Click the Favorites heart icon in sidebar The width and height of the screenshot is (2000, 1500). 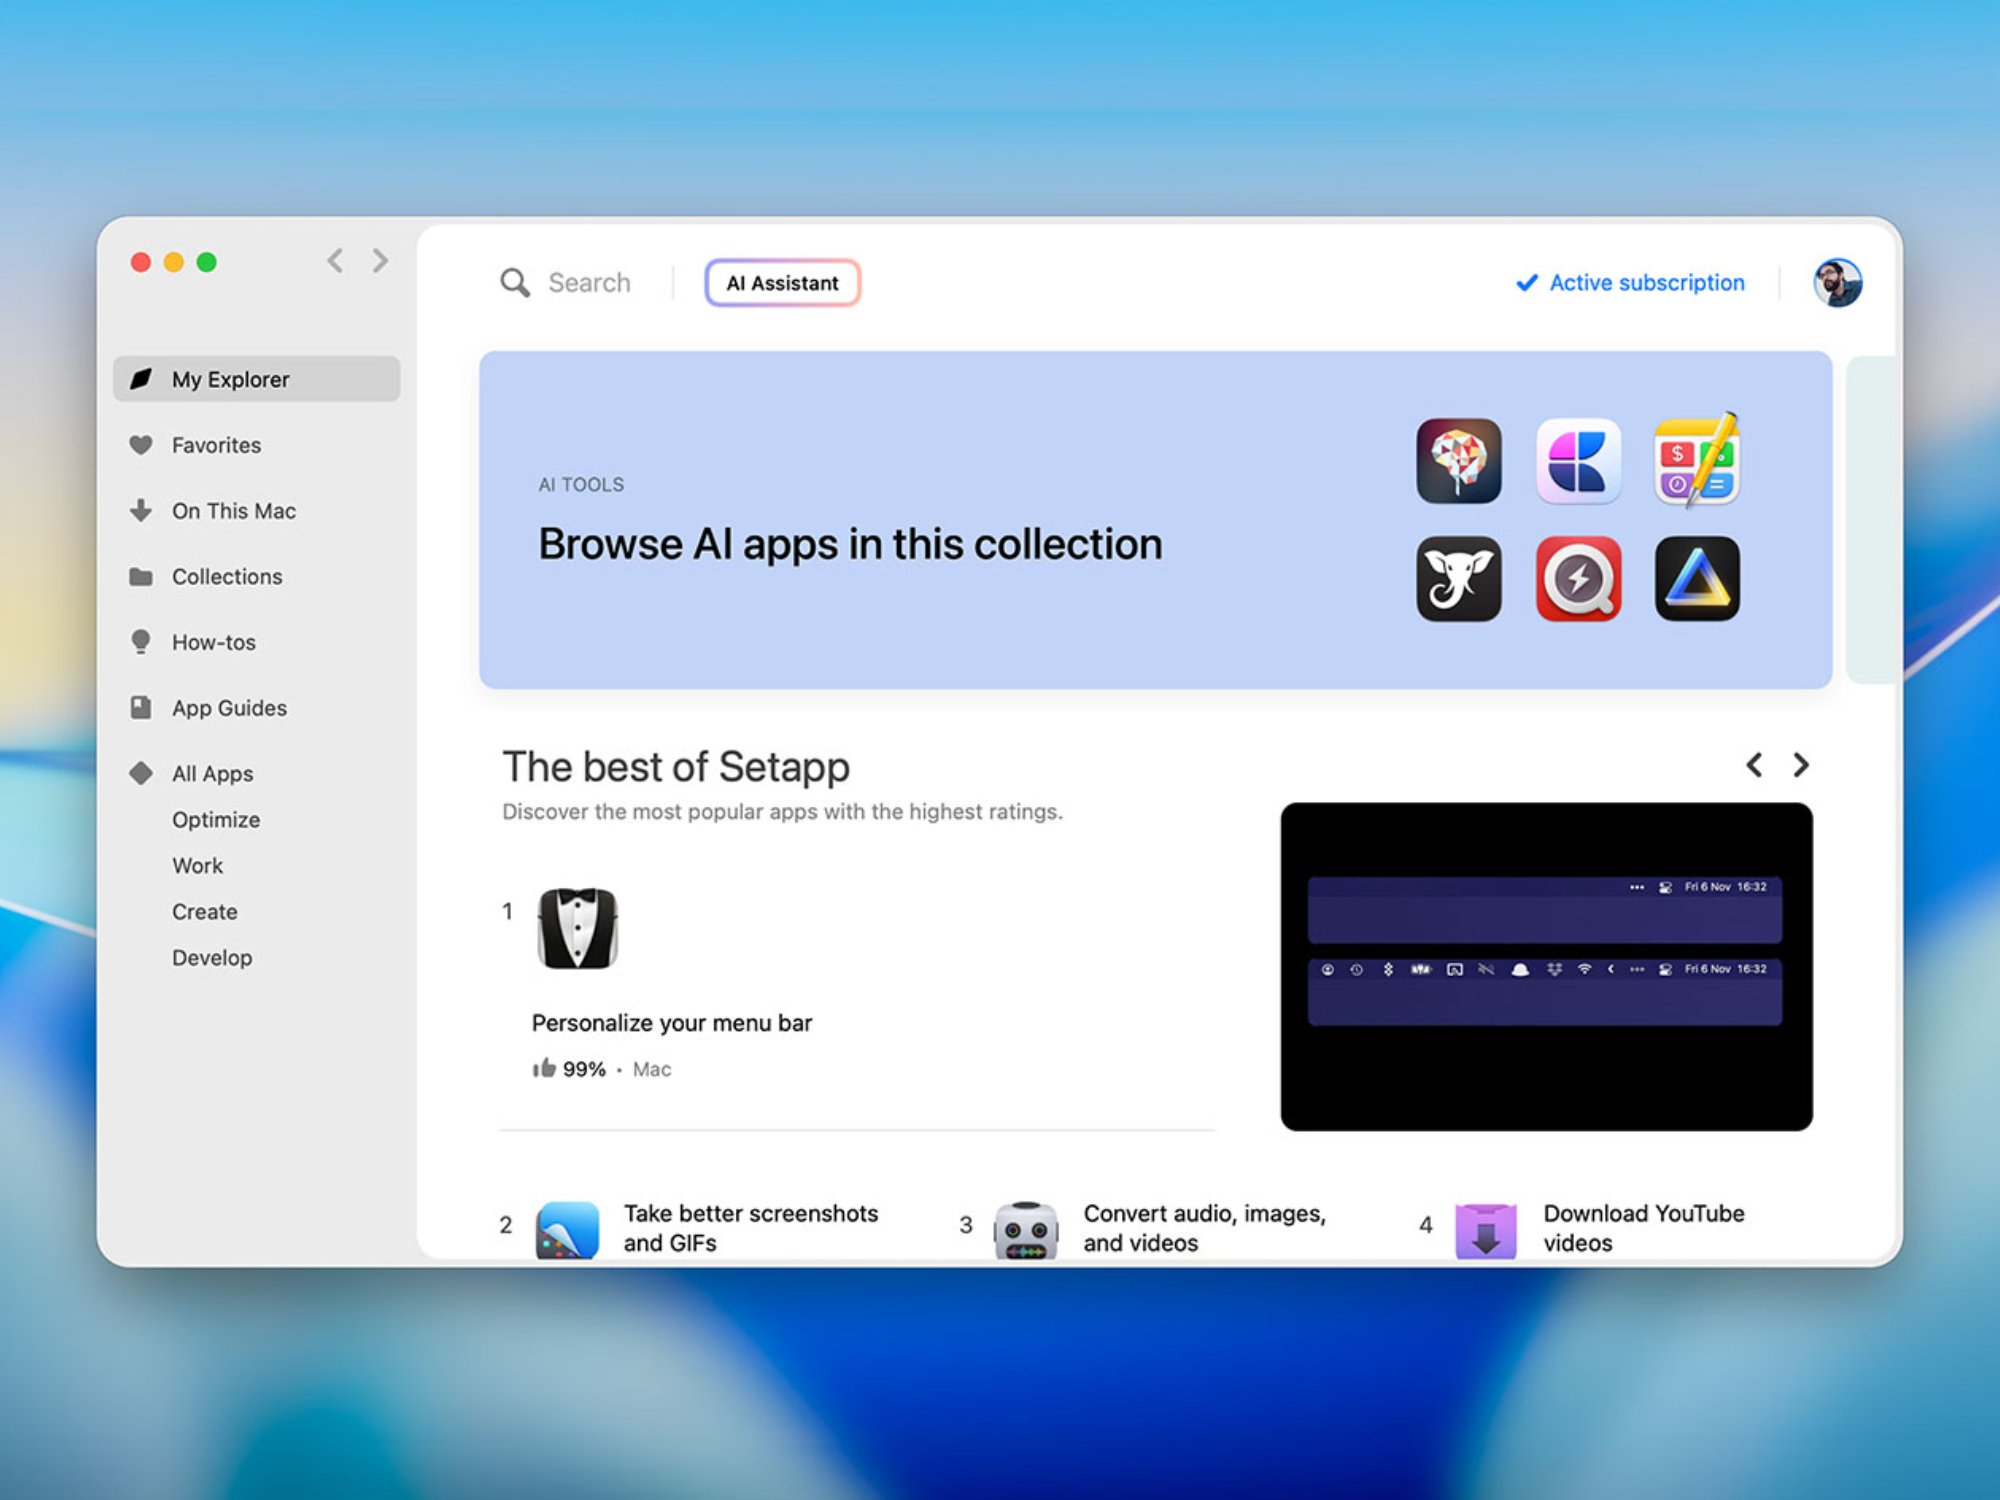pyautogui.click(x=141, y=445)
